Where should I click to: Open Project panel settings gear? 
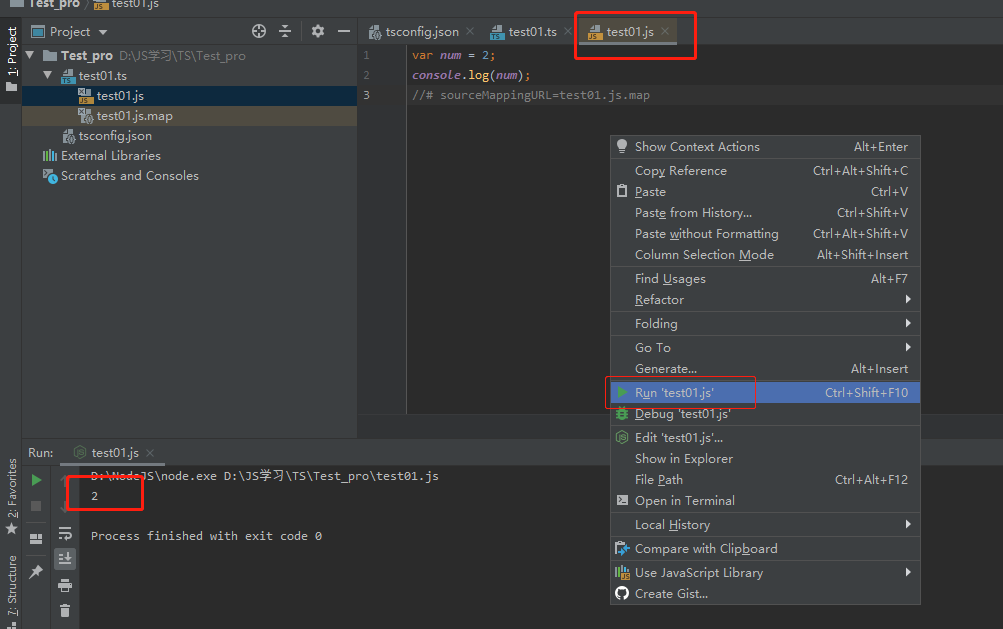tap(318, 31)
